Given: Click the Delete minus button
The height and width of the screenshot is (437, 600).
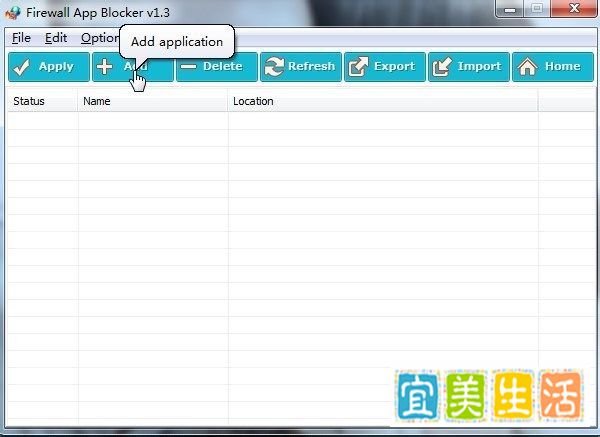Looking at the screenshot, I should click(x=217, y=67).
